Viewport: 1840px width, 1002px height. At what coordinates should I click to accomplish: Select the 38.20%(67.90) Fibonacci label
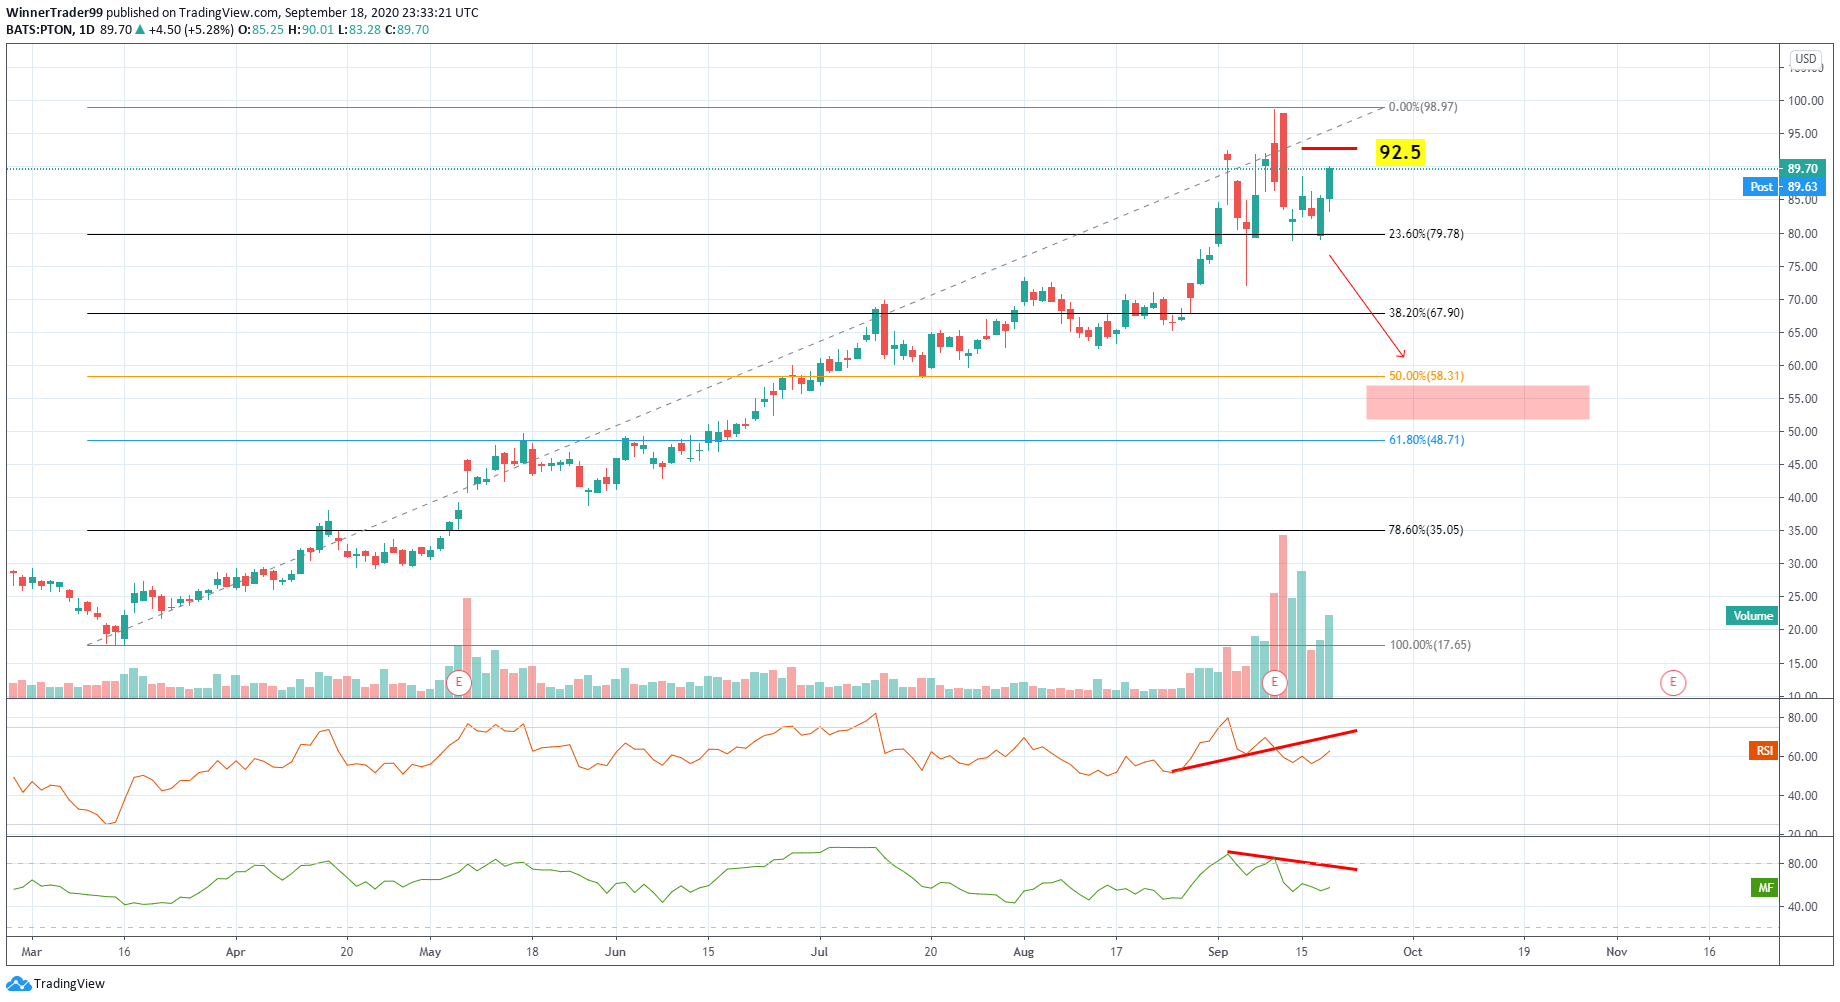[x=1426, y=313]
